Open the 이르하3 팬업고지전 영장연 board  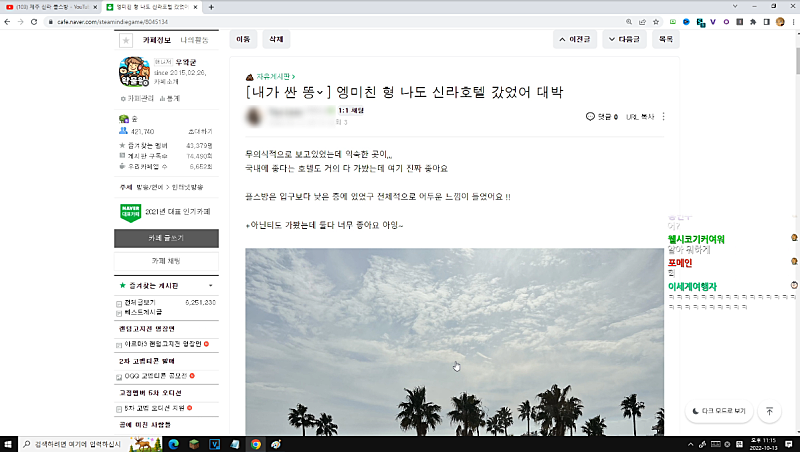point(163,344)
